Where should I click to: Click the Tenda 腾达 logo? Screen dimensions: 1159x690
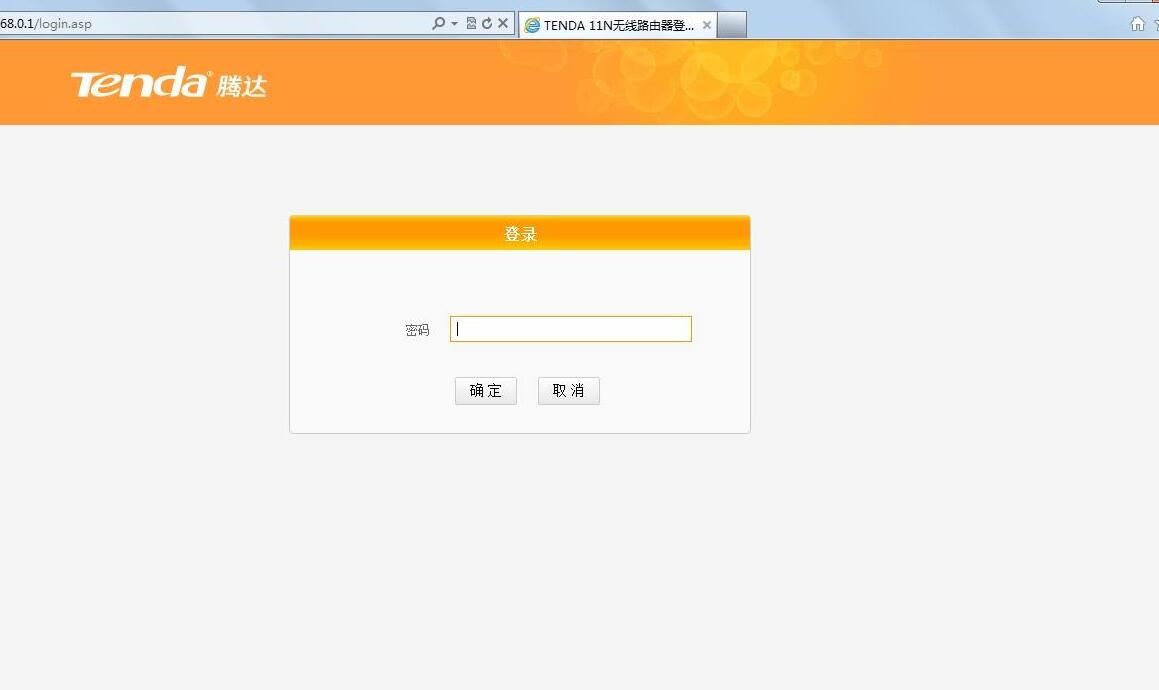pos(168,82)
